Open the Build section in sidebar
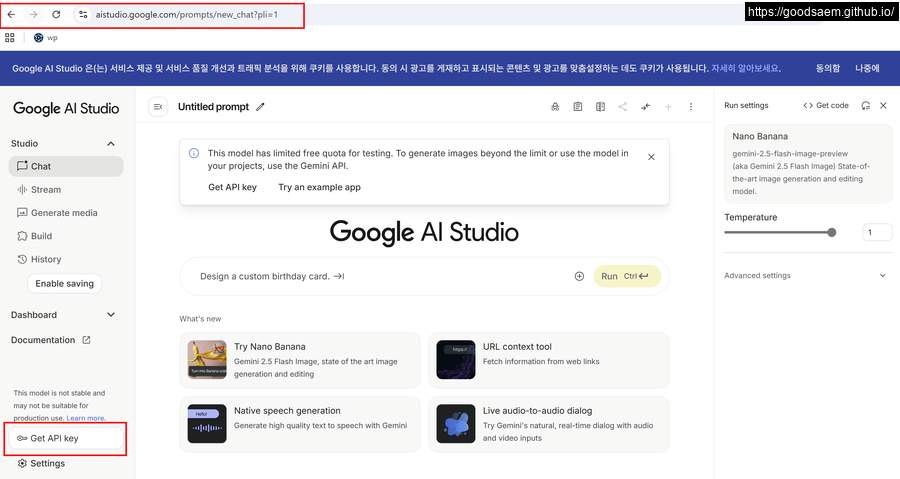The height and width of the screenshot is (479, 900). point(41,236)
